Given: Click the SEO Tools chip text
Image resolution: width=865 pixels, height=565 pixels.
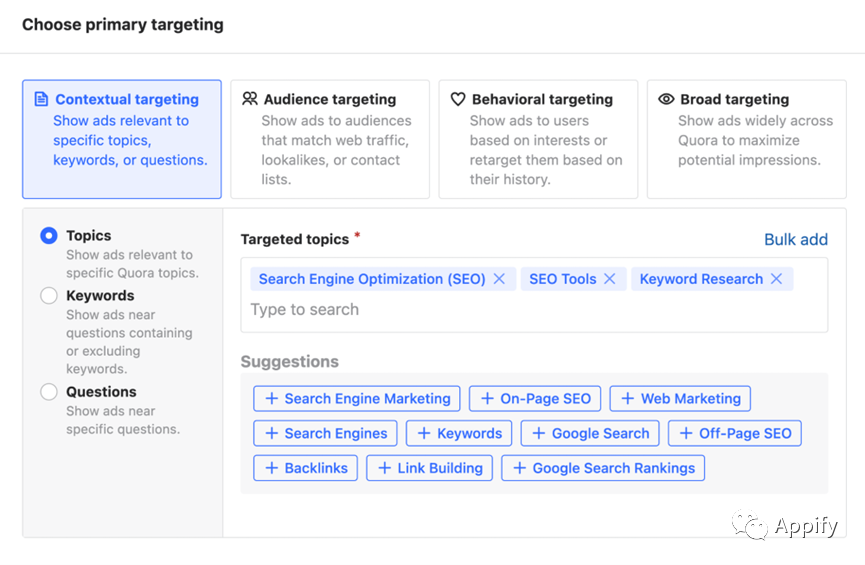Looking at the screenshot, I should click(563, 279).
